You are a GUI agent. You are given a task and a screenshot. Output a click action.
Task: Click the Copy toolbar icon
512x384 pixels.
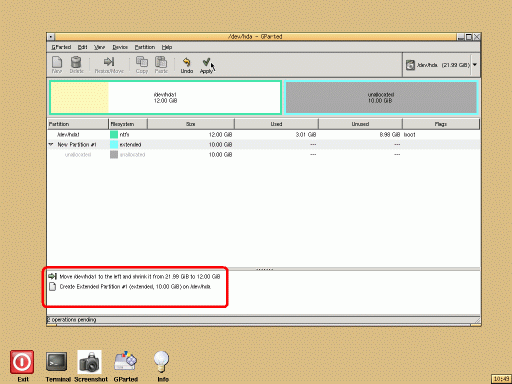tap(142, 65)
